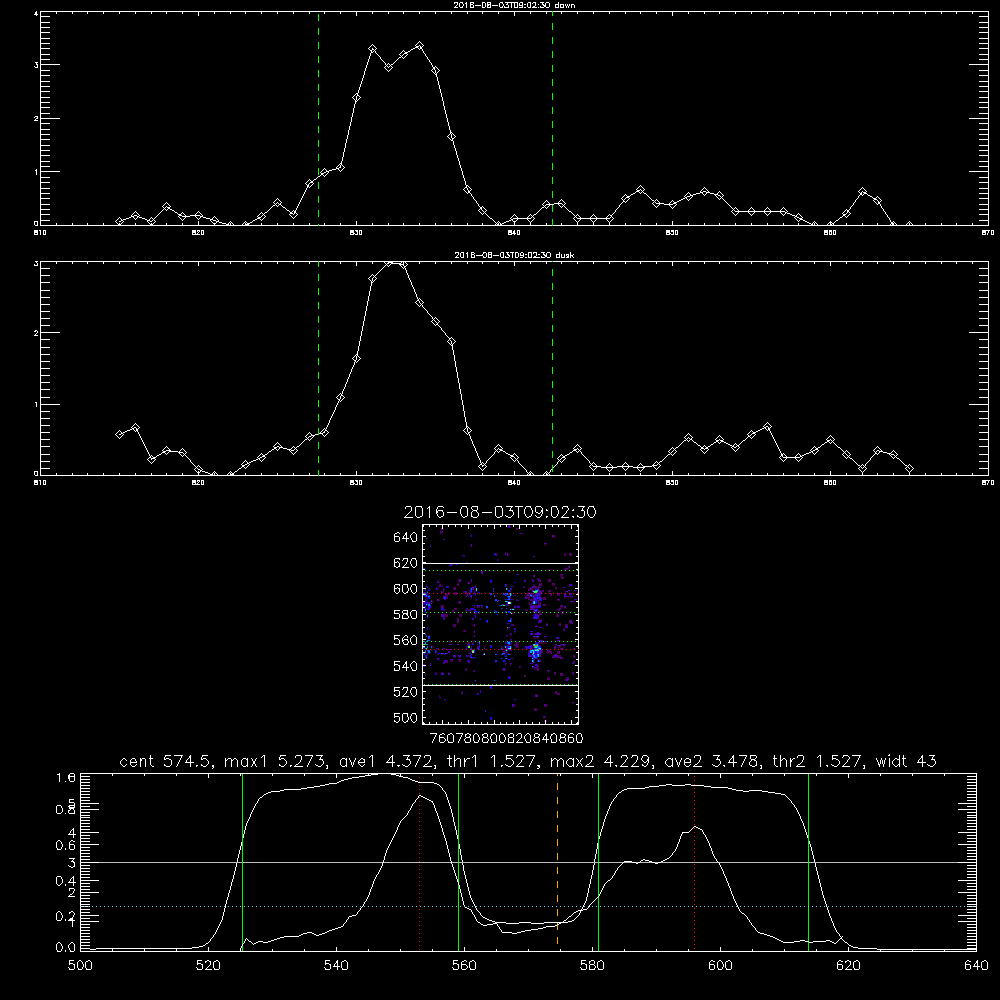Click y-axis label 500 of the image panel
Image resolution: width=1000 pixels, height=1000 pixels.
coord(406,718)
